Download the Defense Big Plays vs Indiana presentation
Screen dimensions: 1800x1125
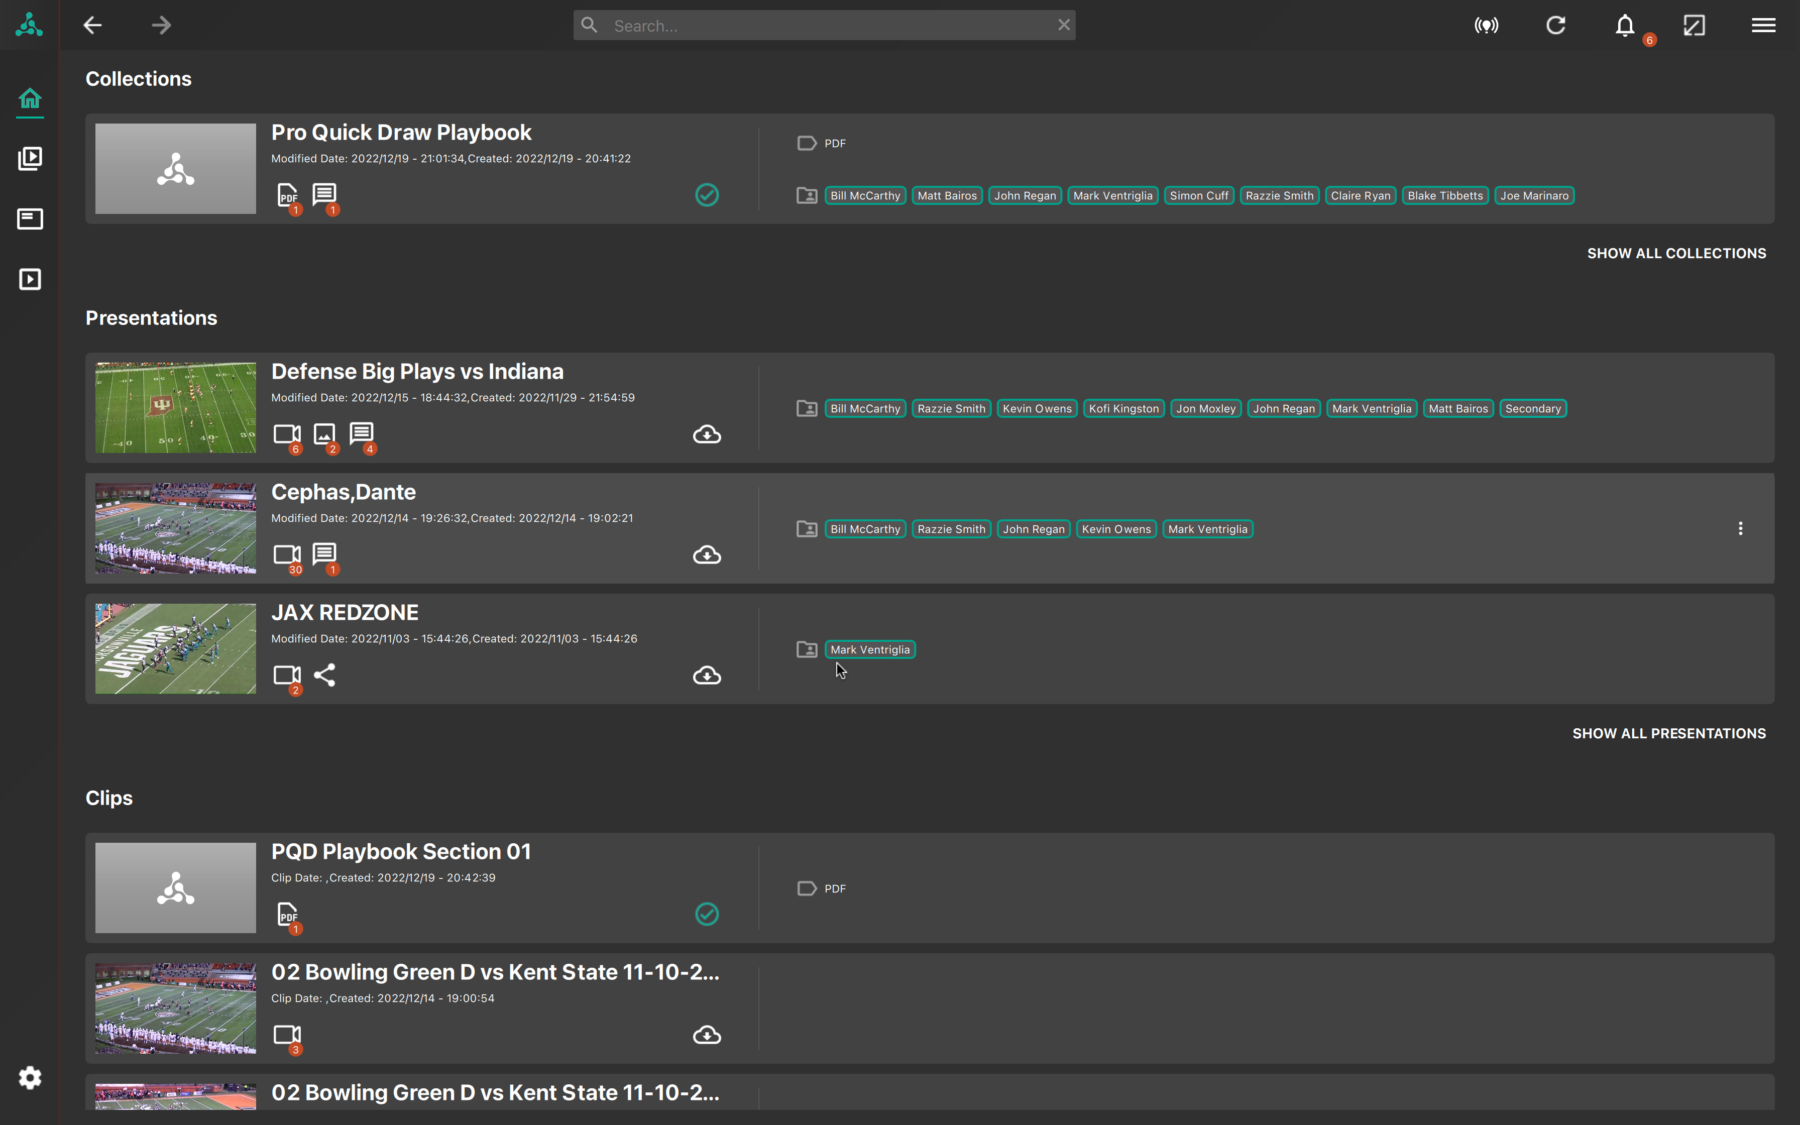pos(707,434)
